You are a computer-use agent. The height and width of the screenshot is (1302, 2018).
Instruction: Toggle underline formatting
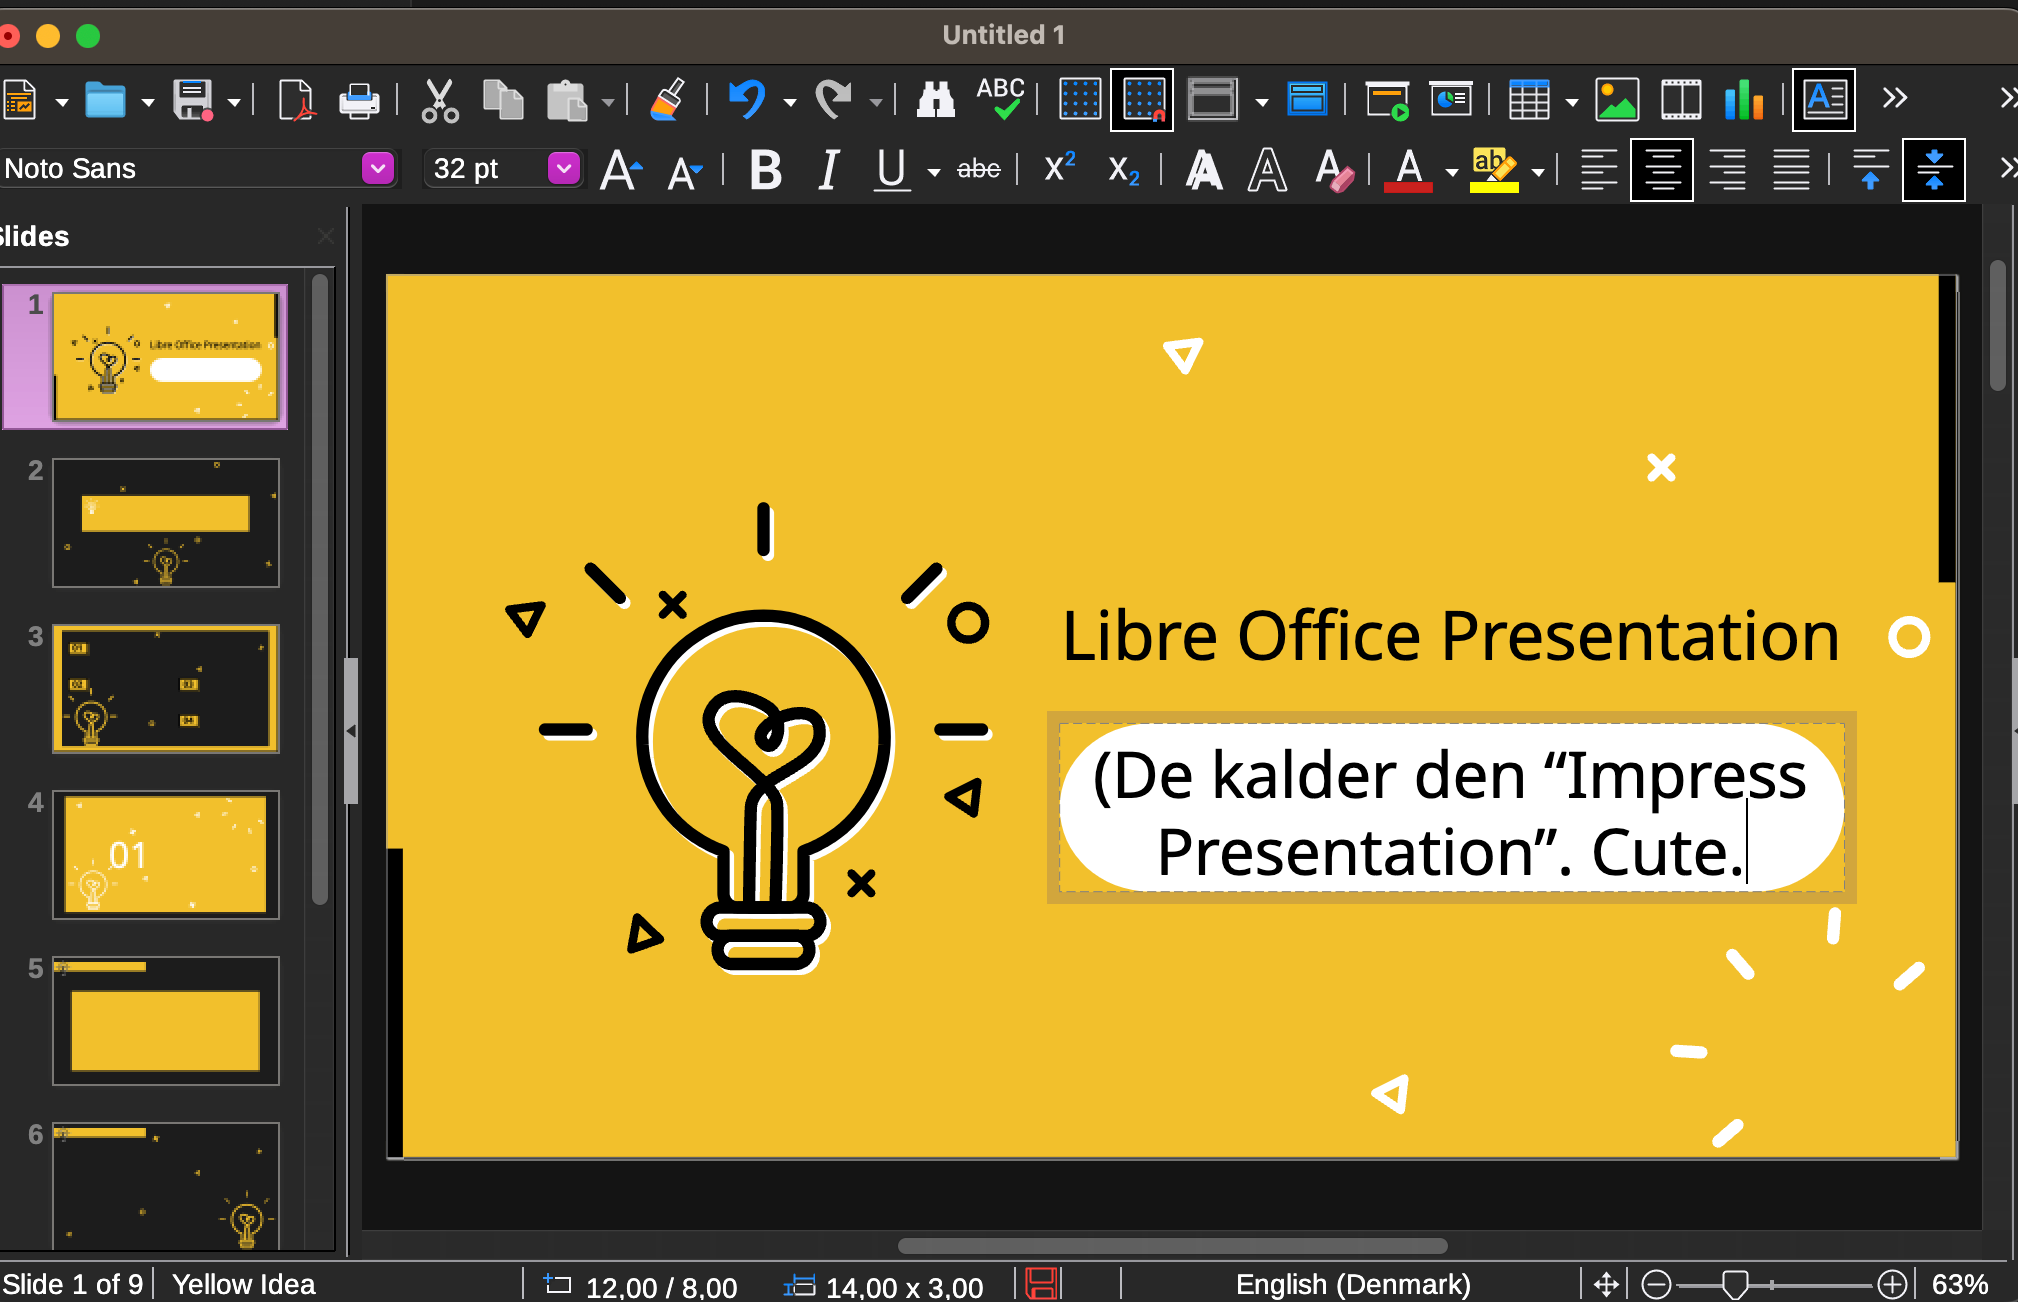click(x=891, y=170)
